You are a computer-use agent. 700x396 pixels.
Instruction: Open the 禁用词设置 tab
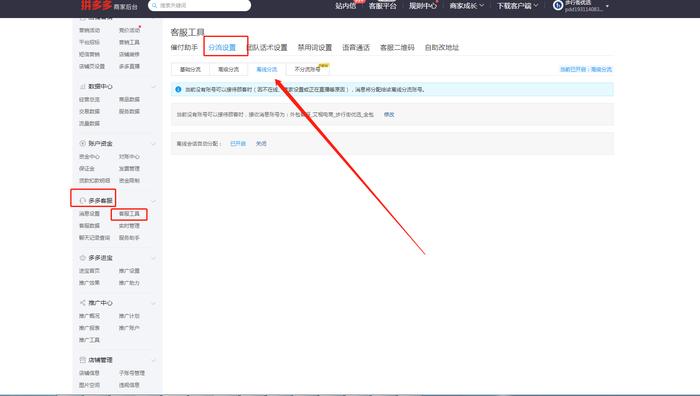click(x=315, y=47)
